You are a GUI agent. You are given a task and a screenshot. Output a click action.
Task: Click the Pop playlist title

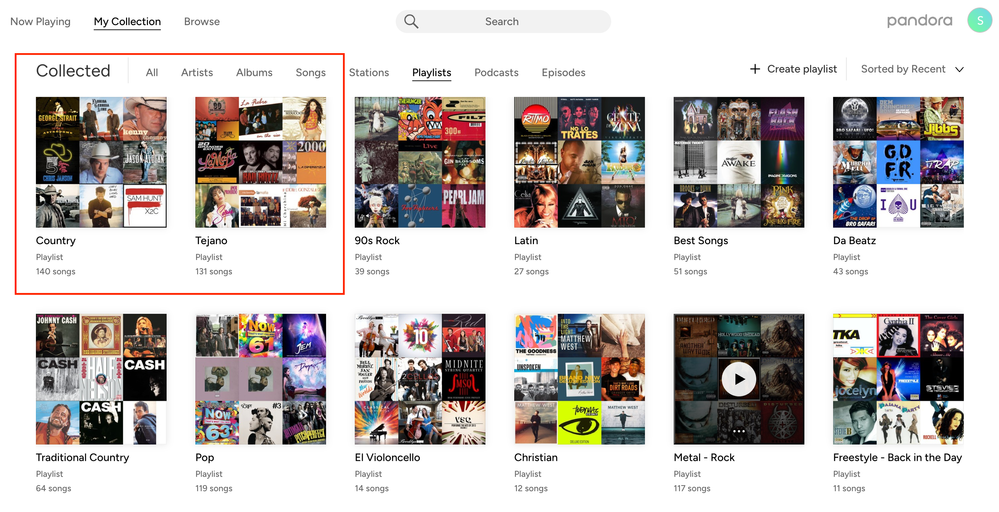[205, 457]
